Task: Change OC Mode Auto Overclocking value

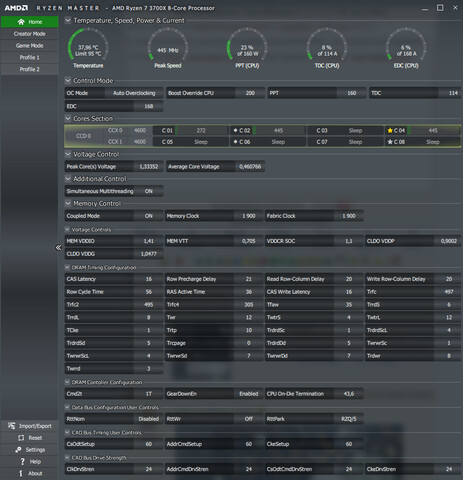Action: (x=134, y=93)
